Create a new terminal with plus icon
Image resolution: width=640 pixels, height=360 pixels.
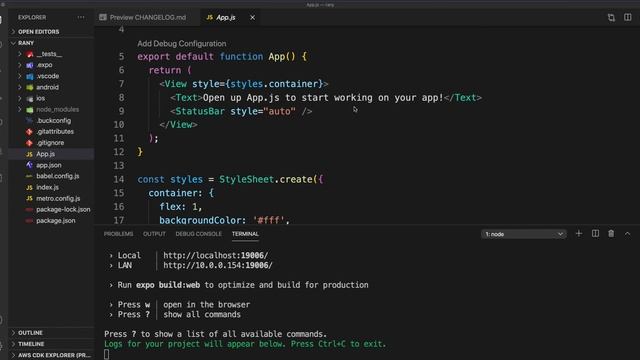coord(579,233)
